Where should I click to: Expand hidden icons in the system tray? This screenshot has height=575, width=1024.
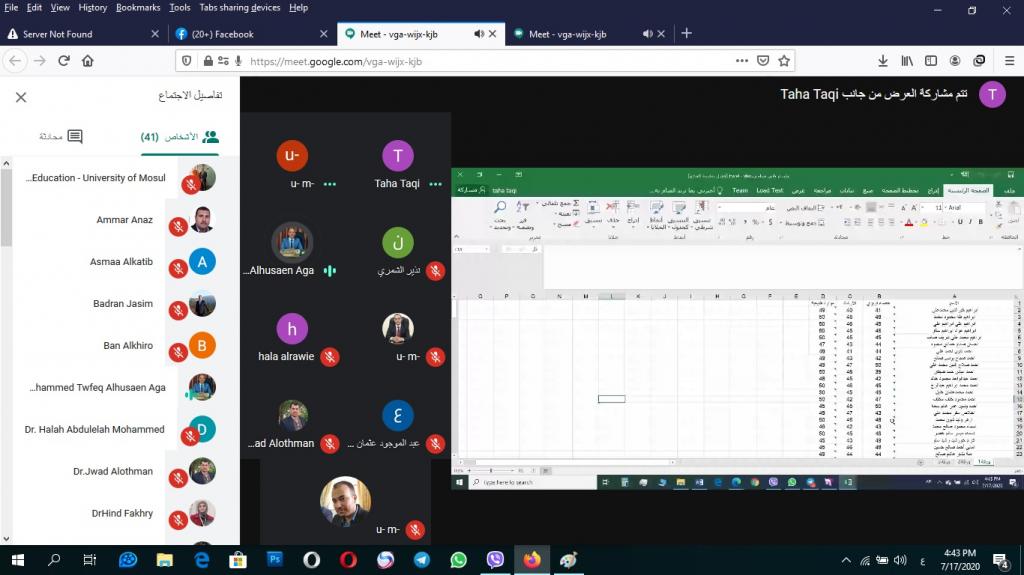click(847, 560)
